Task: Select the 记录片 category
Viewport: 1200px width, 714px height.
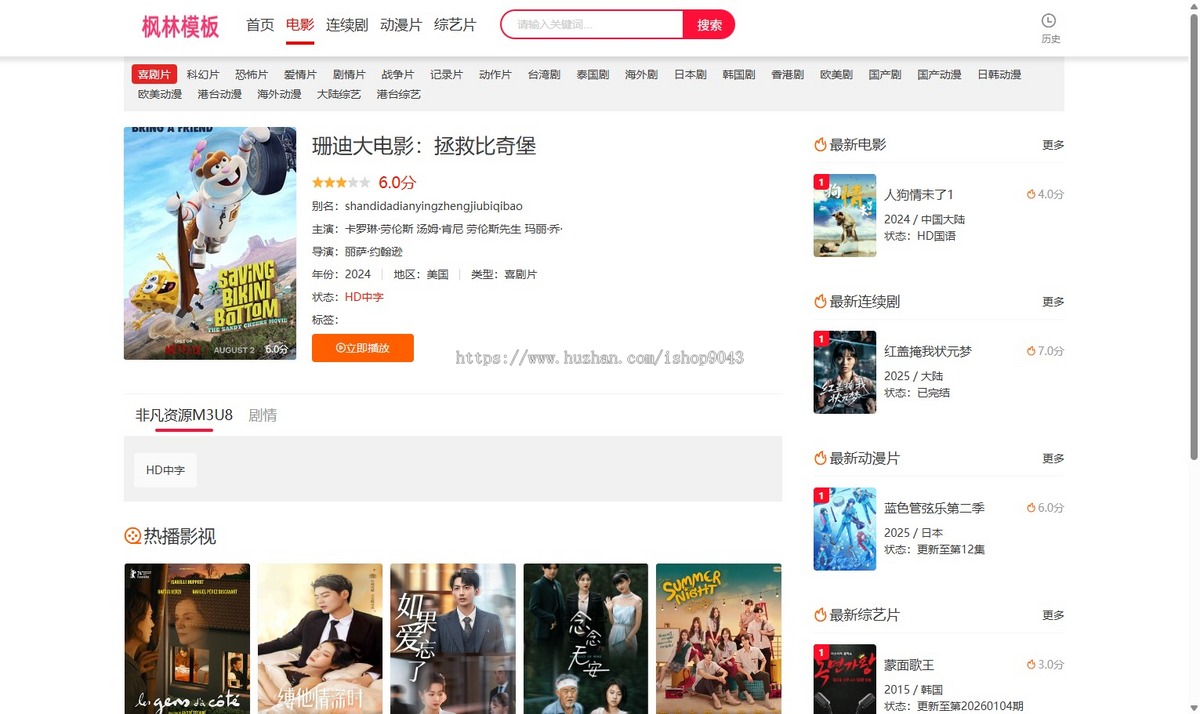Action: click(x=446, y=75)
